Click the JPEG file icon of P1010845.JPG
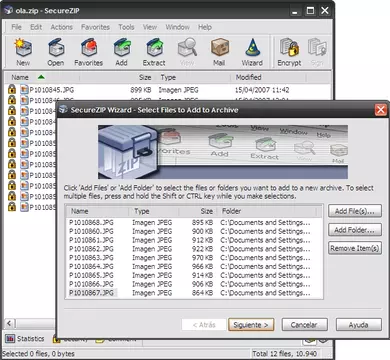The width and height of the screenshot is (390, 360). (24, 90)
